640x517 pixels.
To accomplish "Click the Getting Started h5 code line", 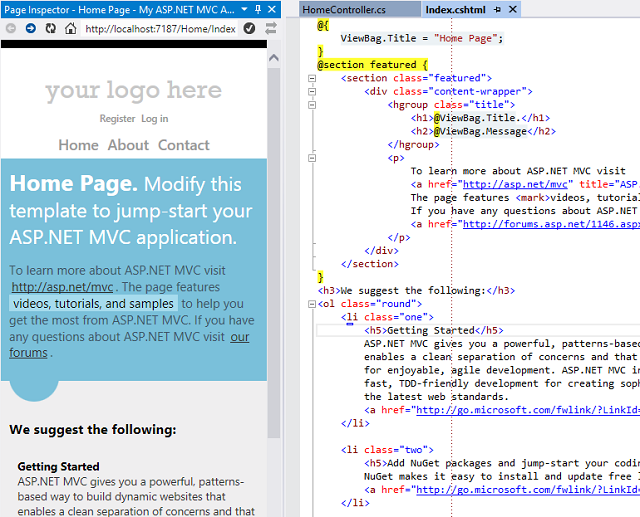I will (x=433, y=331).
